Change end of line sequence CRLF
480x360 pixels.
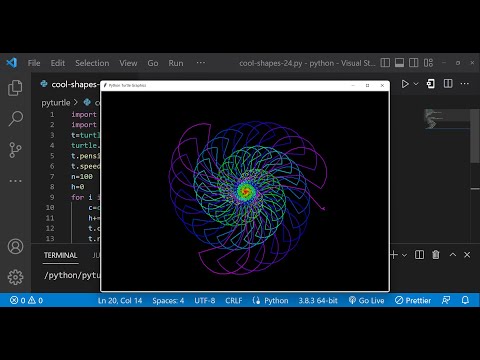pos(234,301)
